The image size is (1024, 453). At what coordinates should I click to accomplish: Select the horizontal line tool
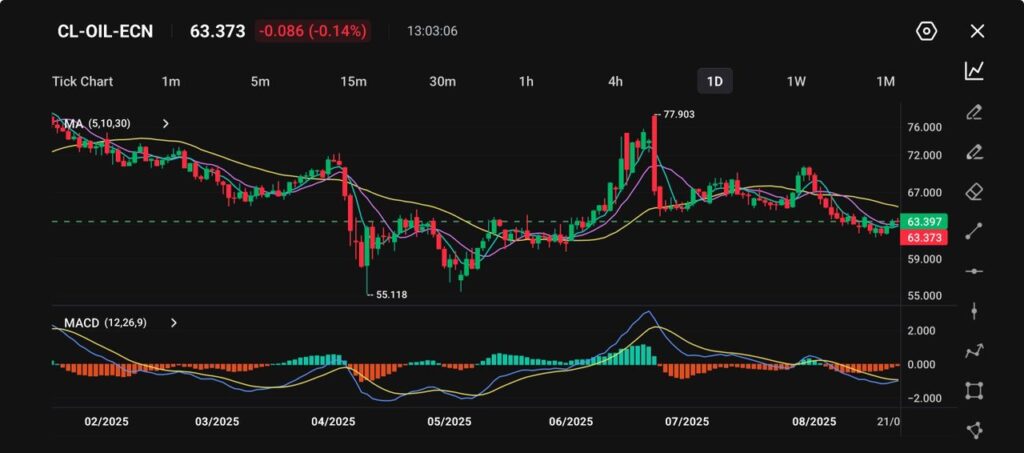[974, 271]
